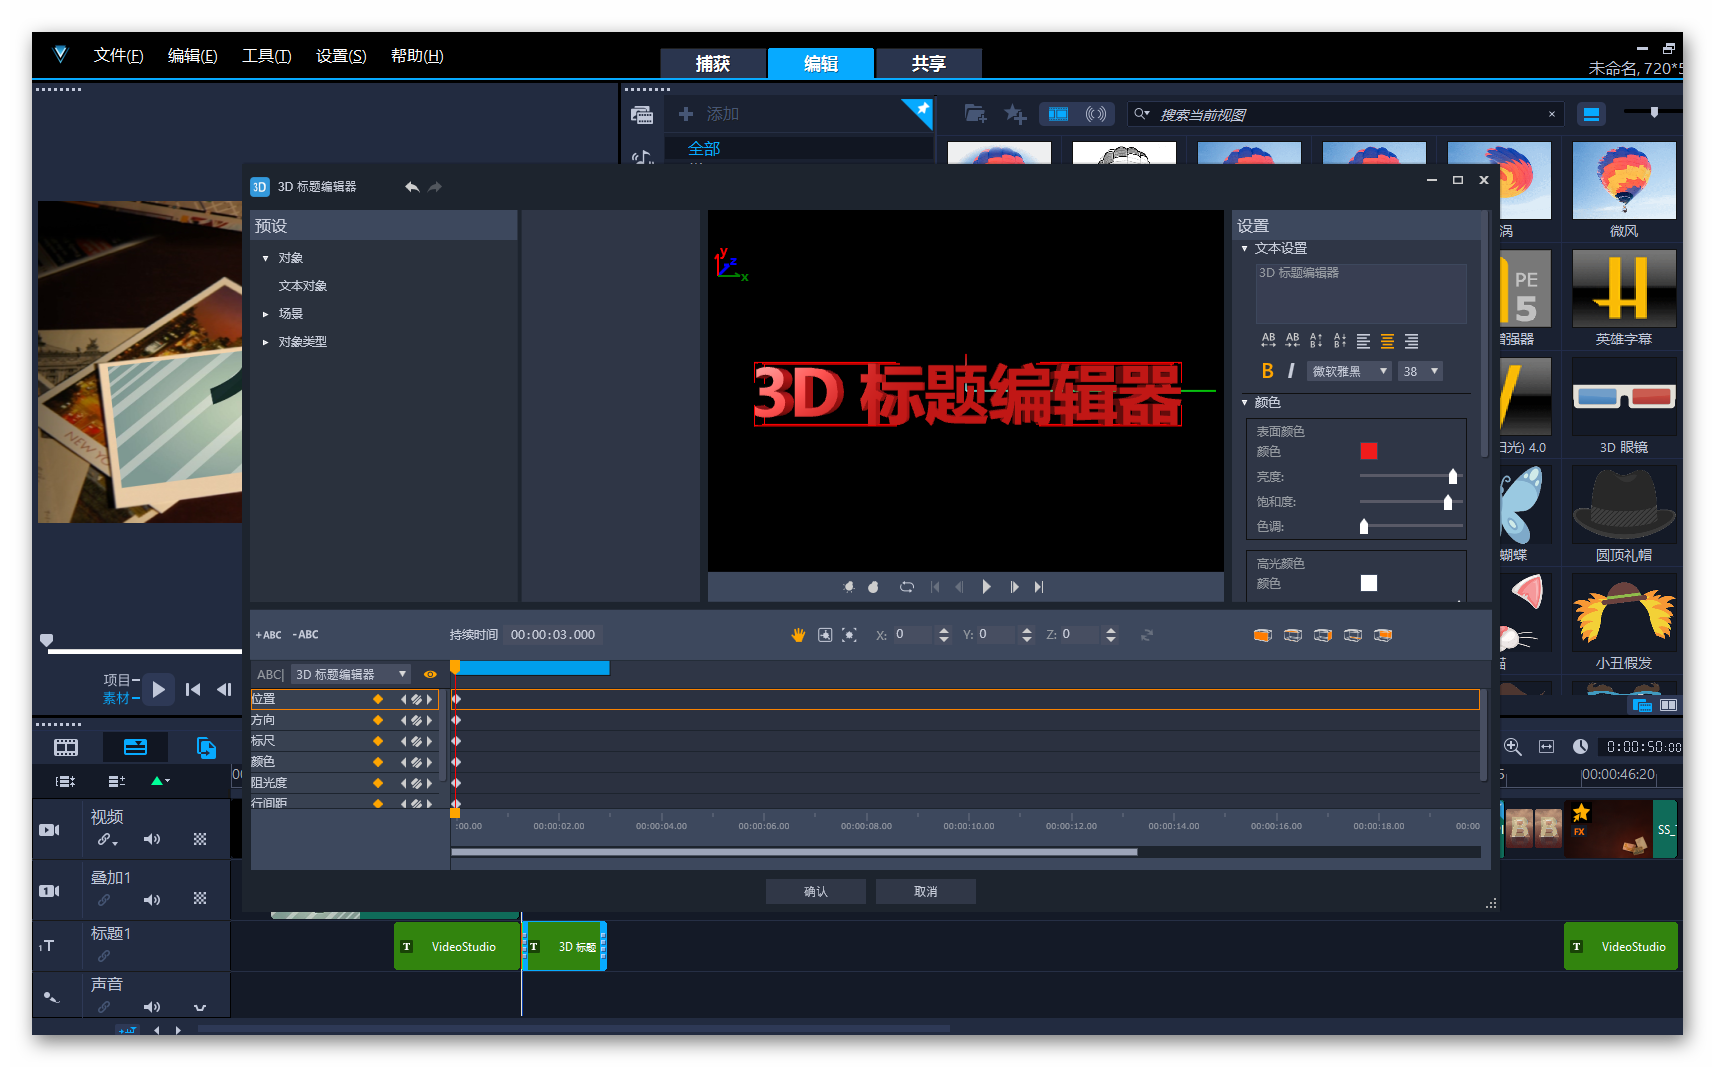Open the 工具(T) menu
Viewport: 1715px width, 1067px height.
266,56
